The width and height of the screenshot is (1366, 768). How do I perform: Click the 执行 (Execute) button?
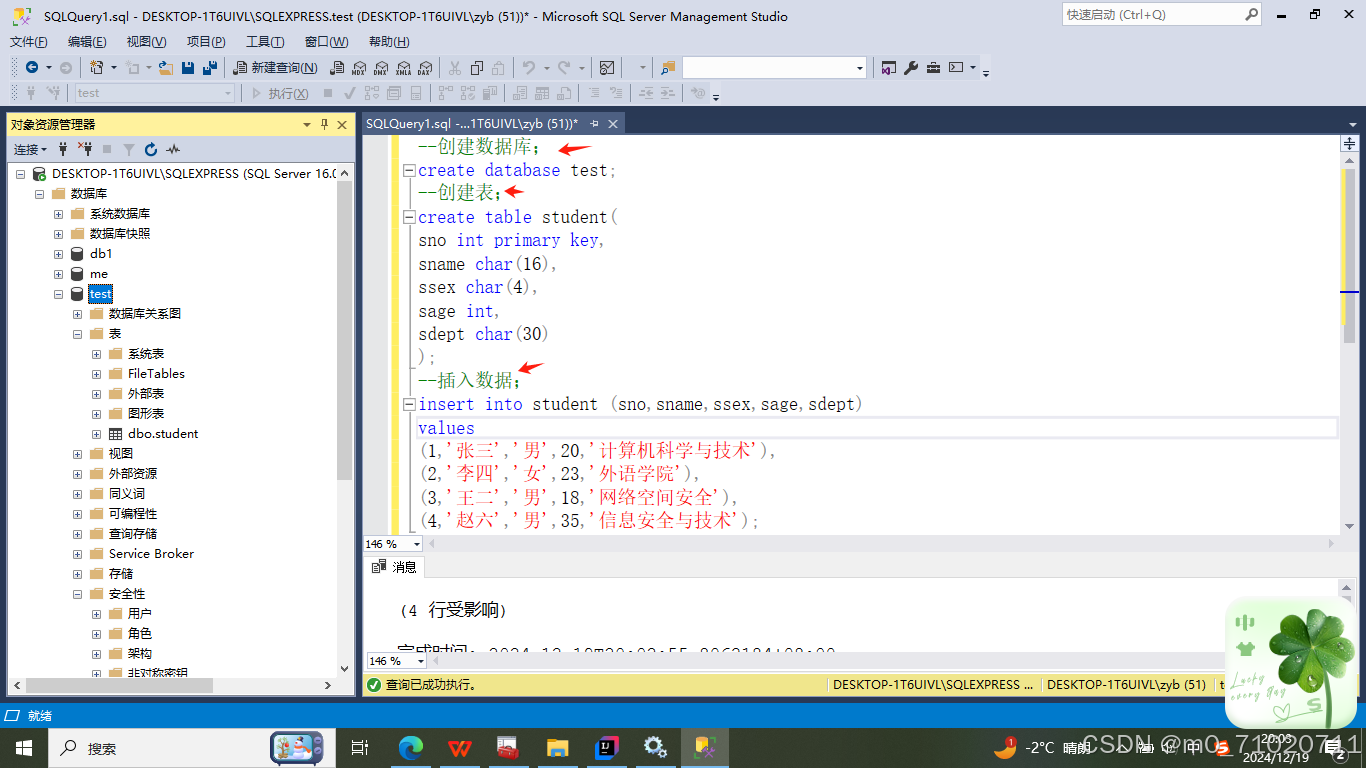(x=279, y=93)
